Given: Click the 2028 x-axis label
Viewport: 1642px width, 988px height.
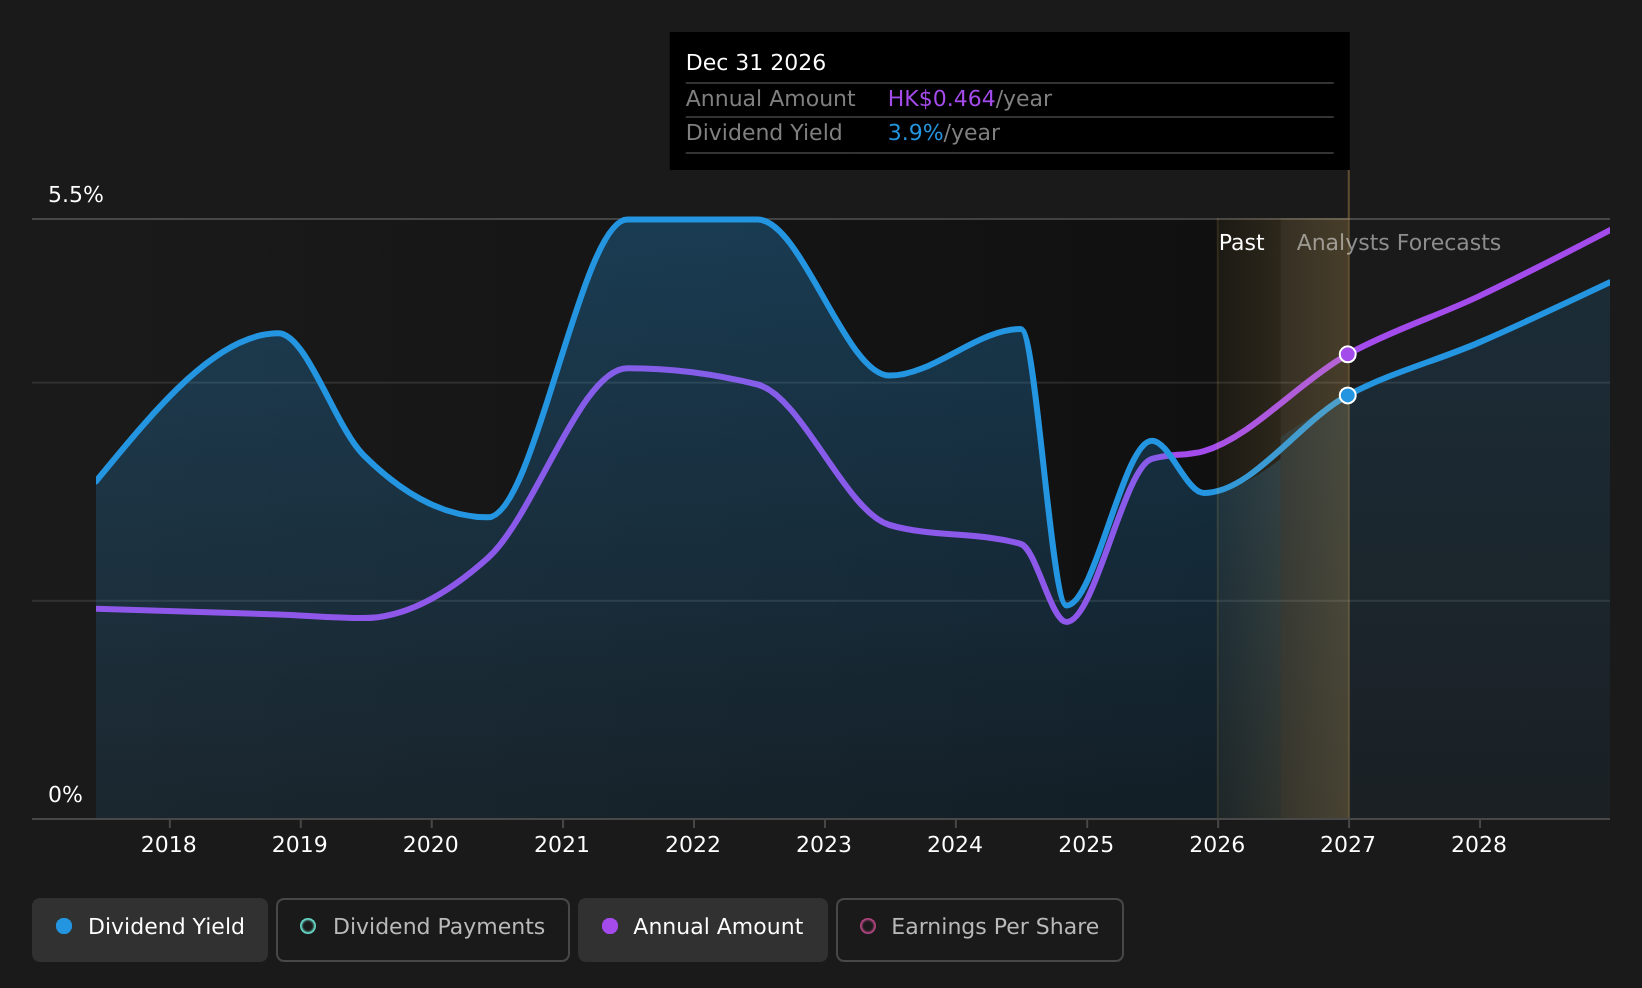Looking at the screenshot, I should 1479,845.
